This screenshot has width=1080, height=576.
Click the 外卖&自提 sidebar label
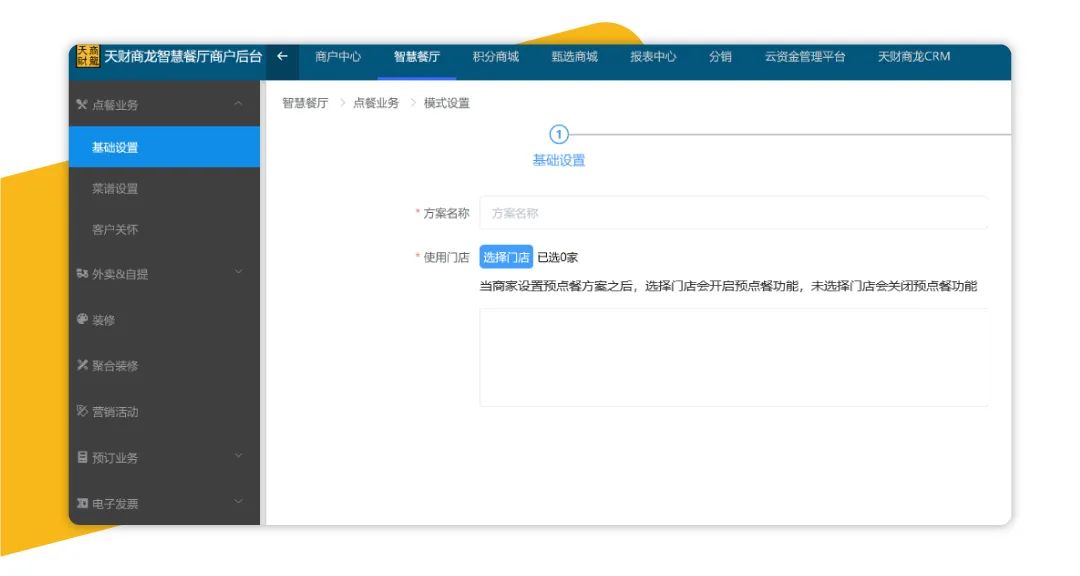(120, 274)
